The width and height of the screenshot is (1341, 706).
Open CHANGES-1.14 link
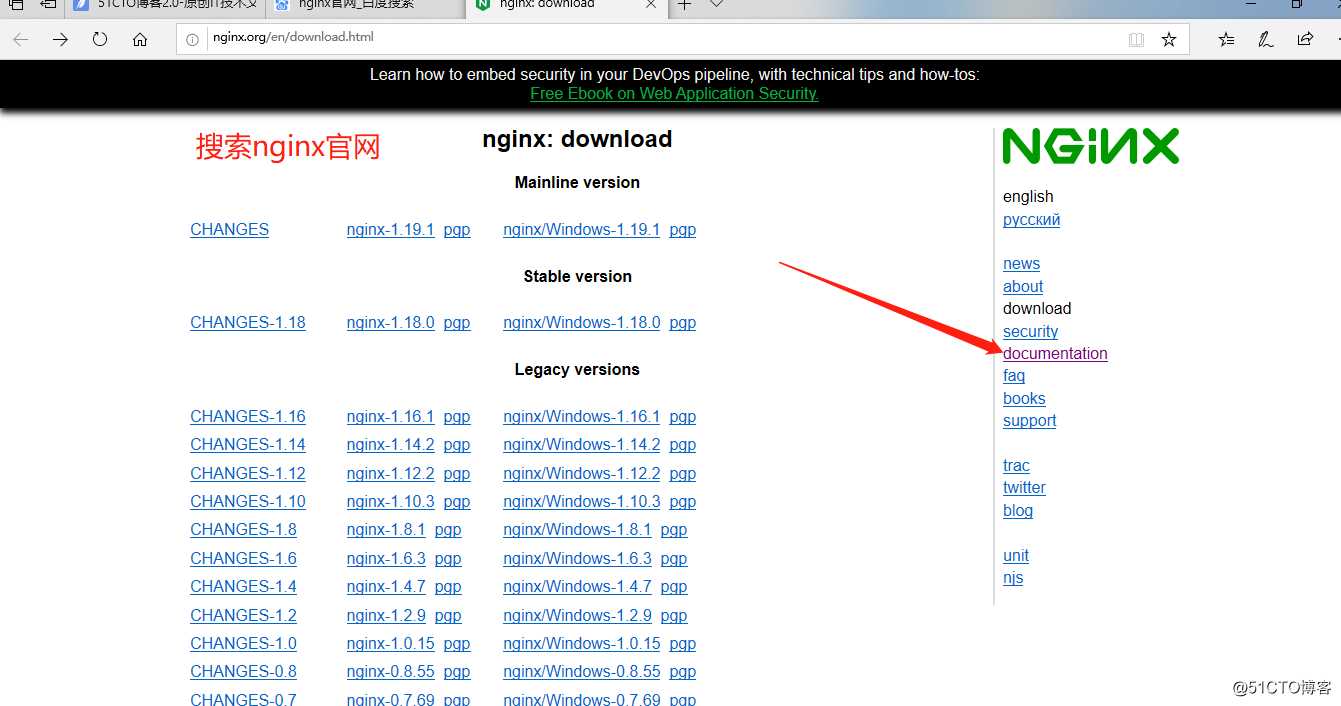248,444
